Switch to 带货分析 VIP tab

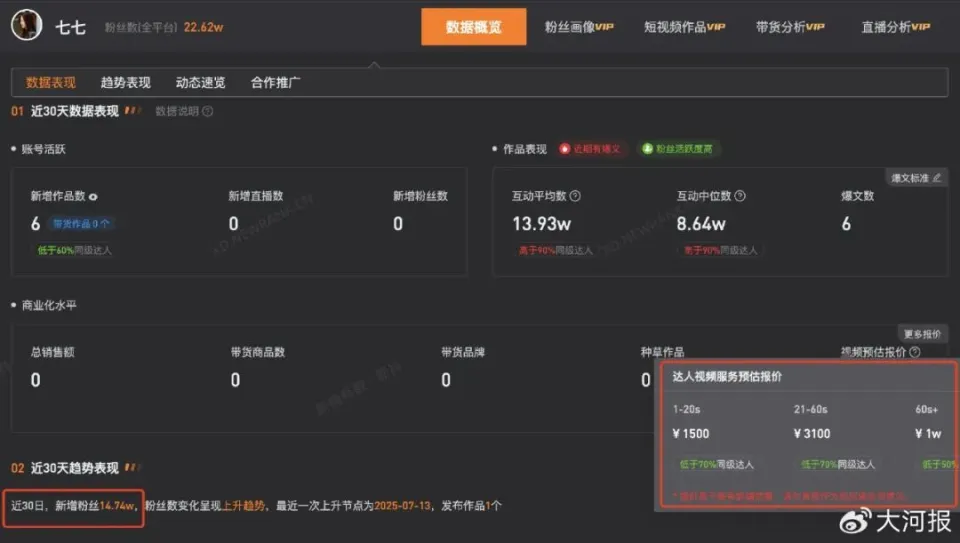pos(790,27)
